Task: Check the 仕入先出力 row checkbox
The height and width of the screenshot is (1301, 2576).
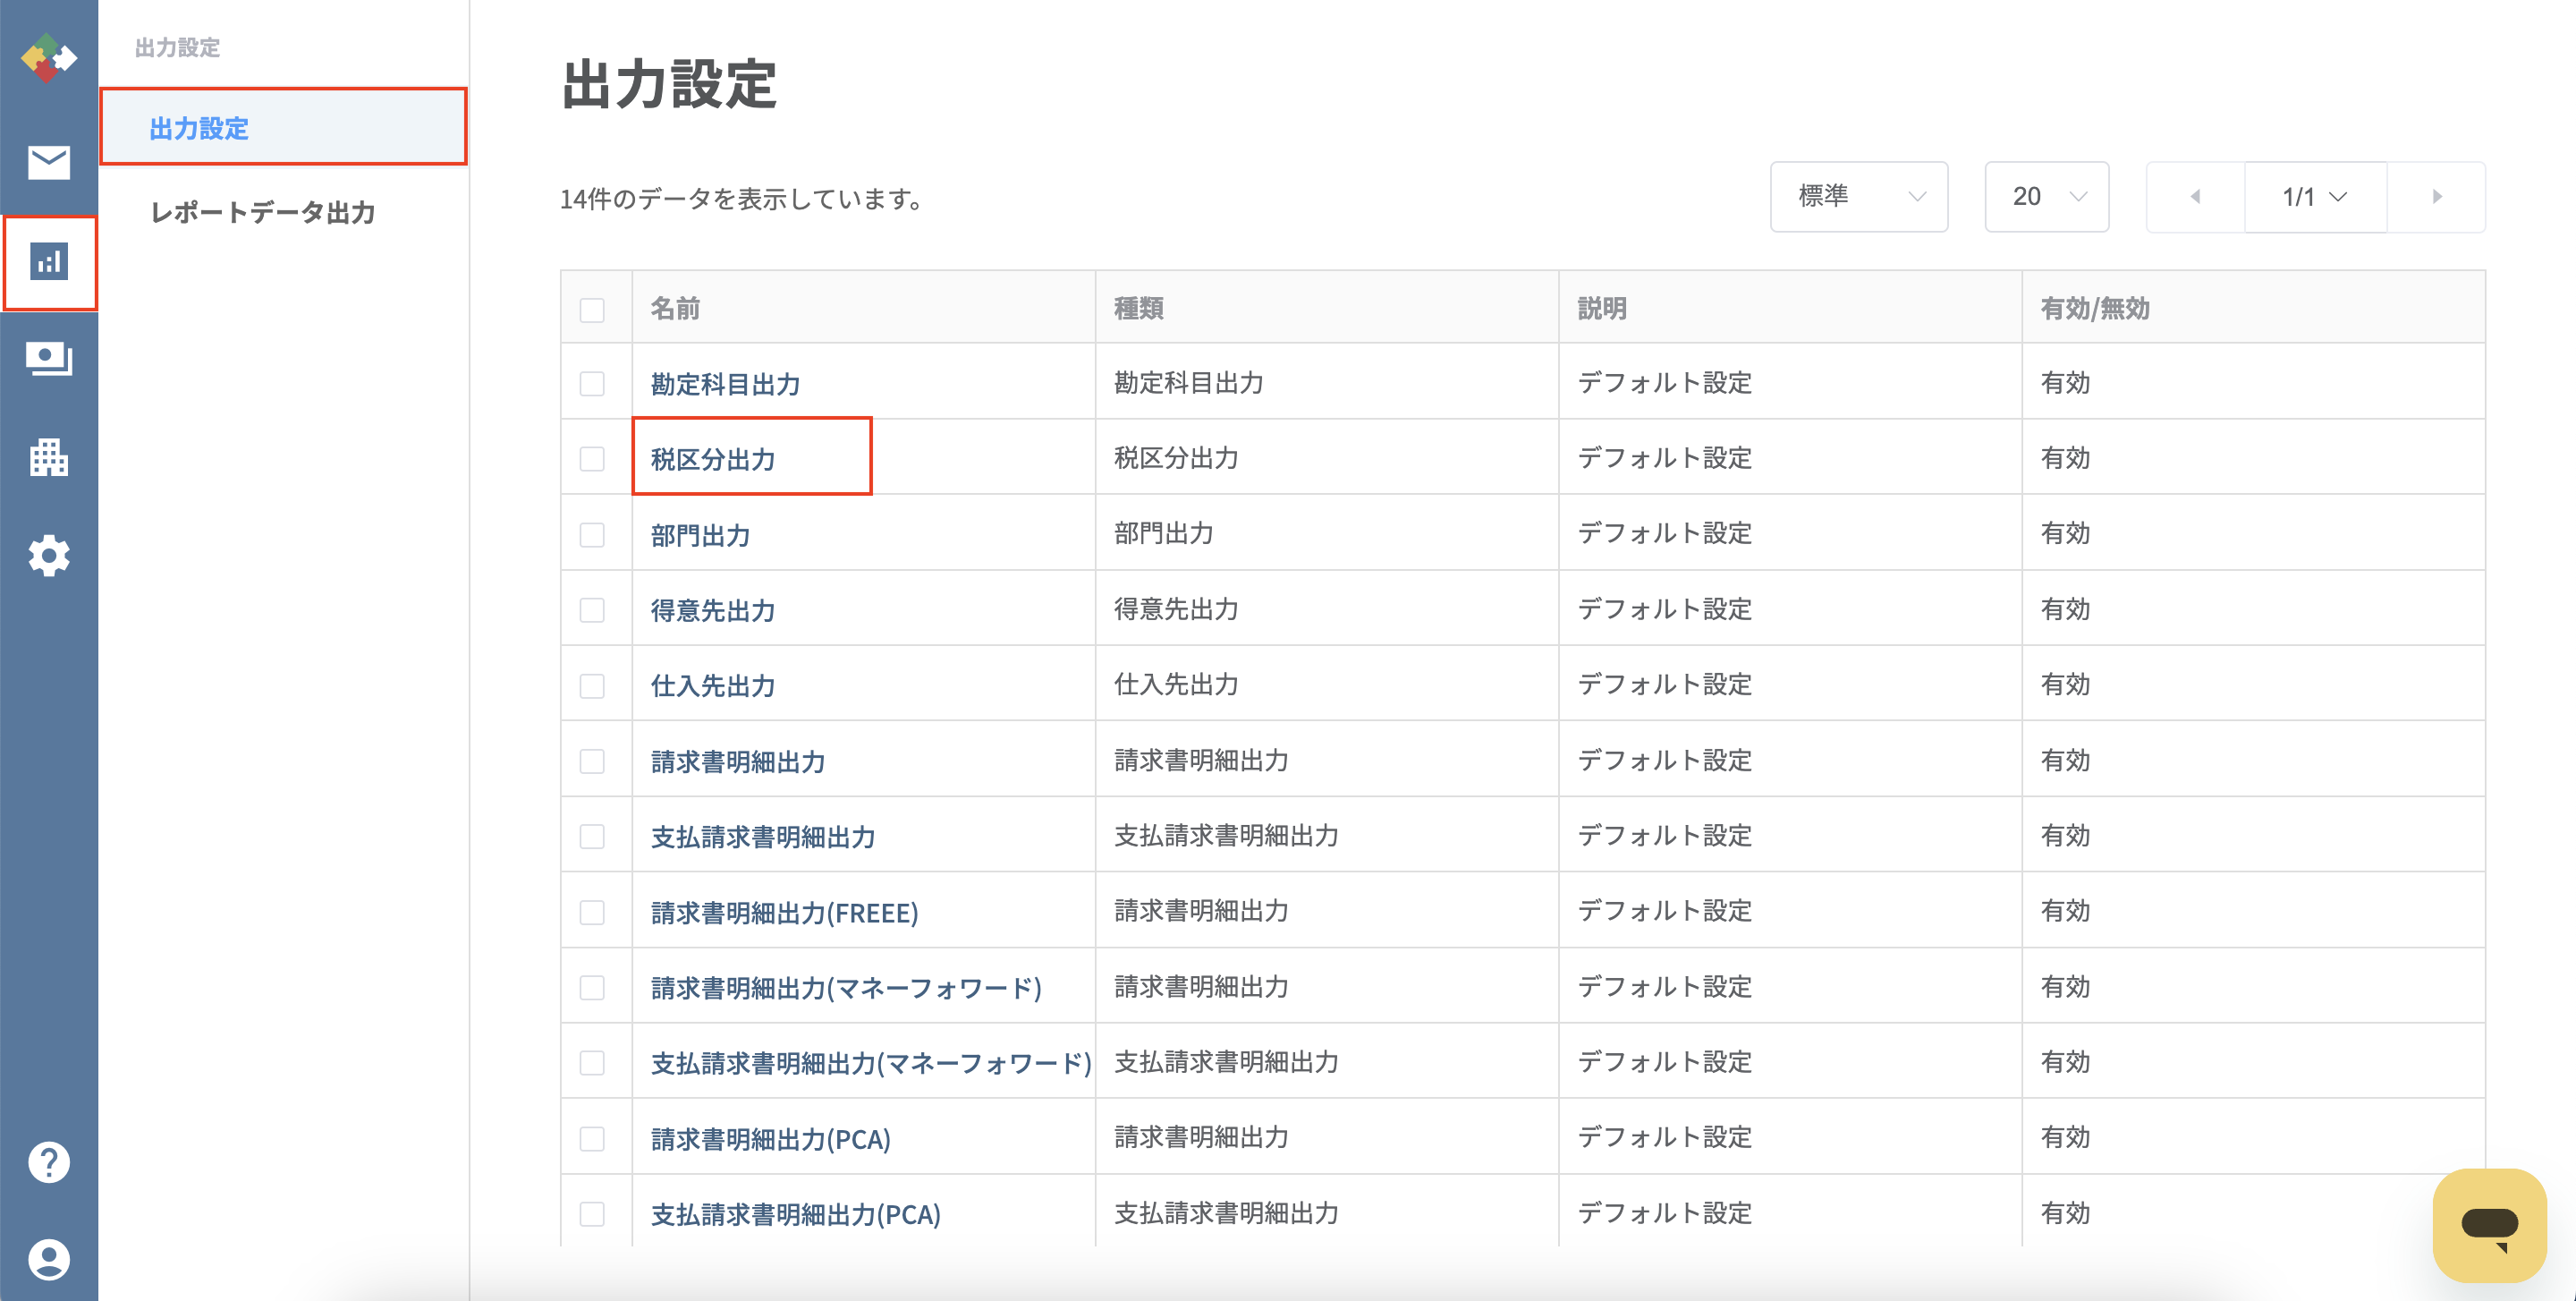Action: pos(592,686)
